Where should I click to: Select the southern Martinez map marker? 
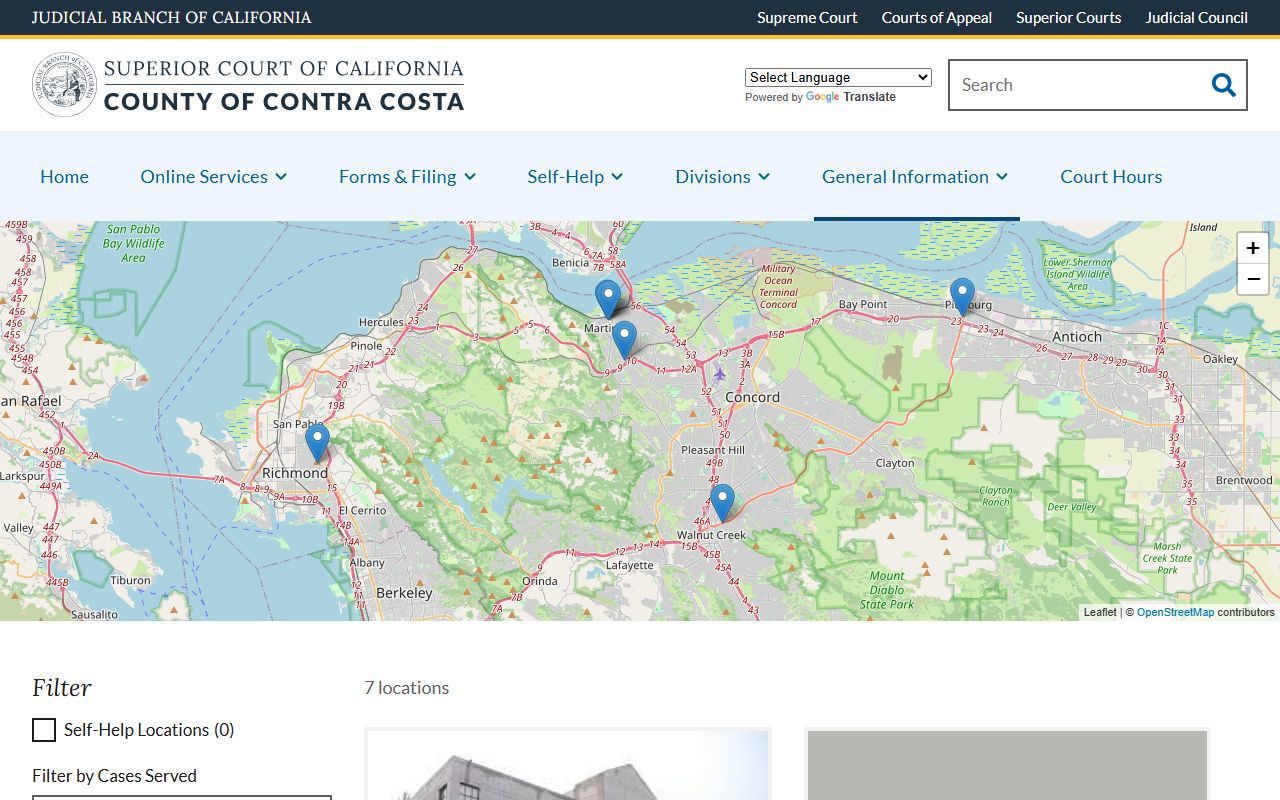pyautogui.click(x=624, y=340)
